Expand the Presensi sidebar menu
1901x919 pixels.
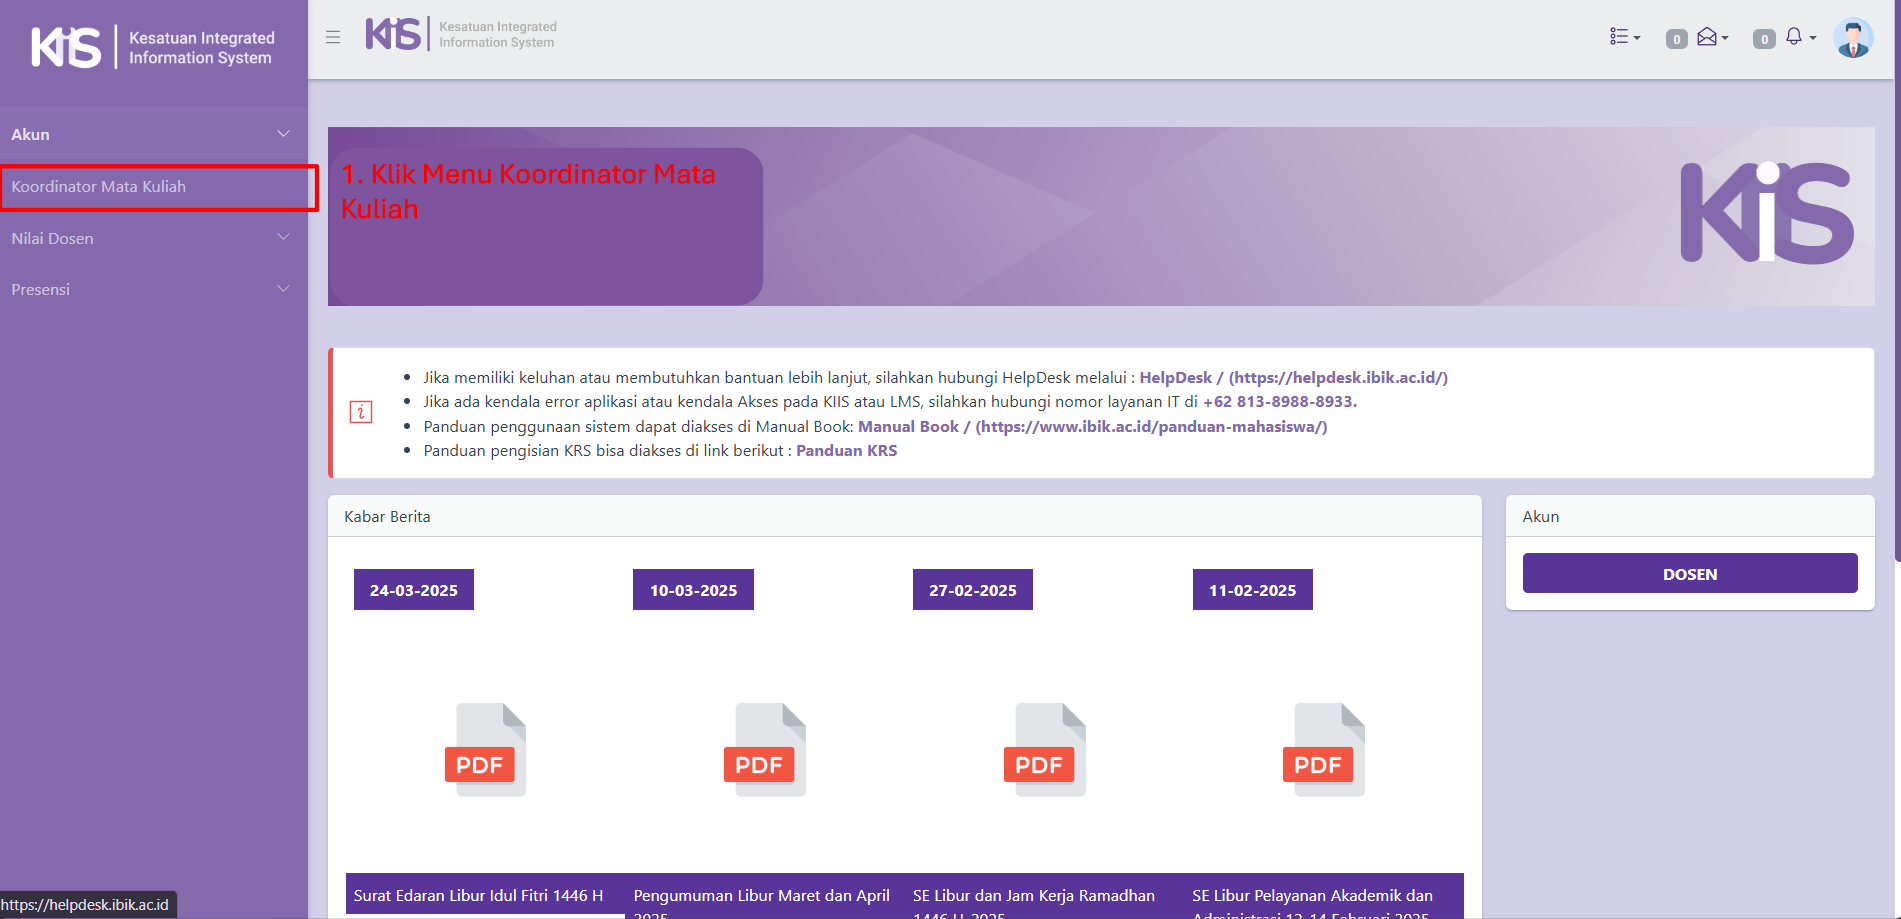150,289
